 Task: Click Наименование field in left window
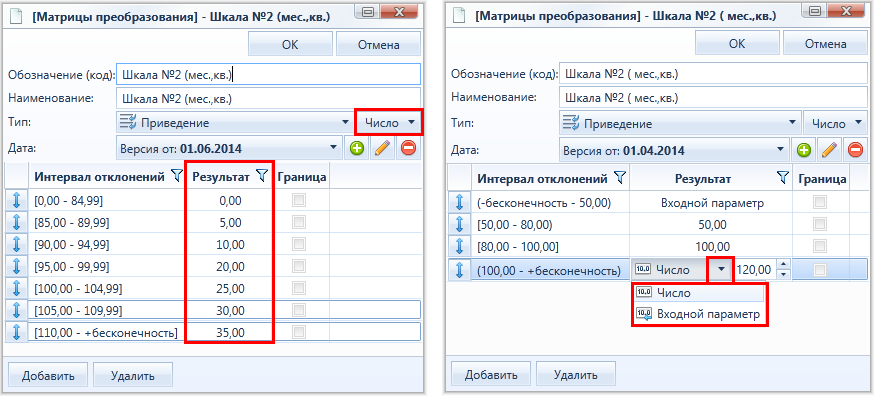tap(268, 99)
